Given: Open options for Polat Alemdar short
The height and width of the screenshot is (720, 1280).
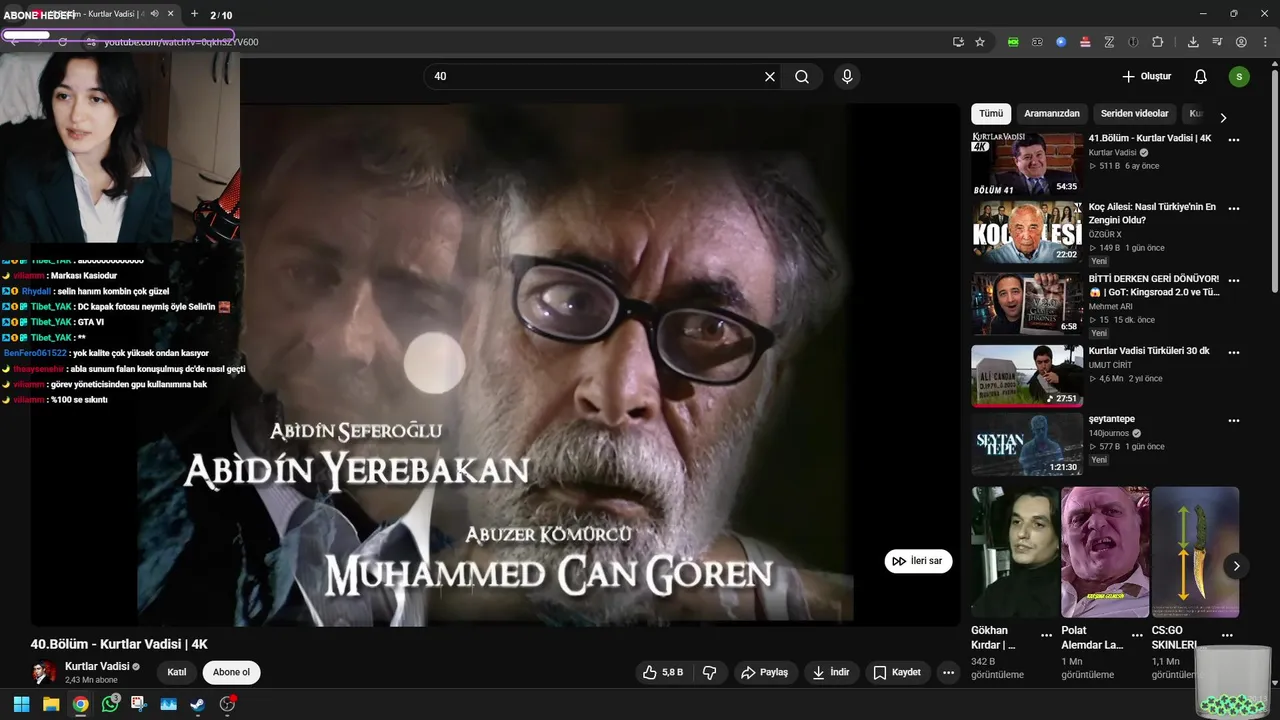Looking at the screenshot, I should pyautogui.click(x=1137, y=635).
